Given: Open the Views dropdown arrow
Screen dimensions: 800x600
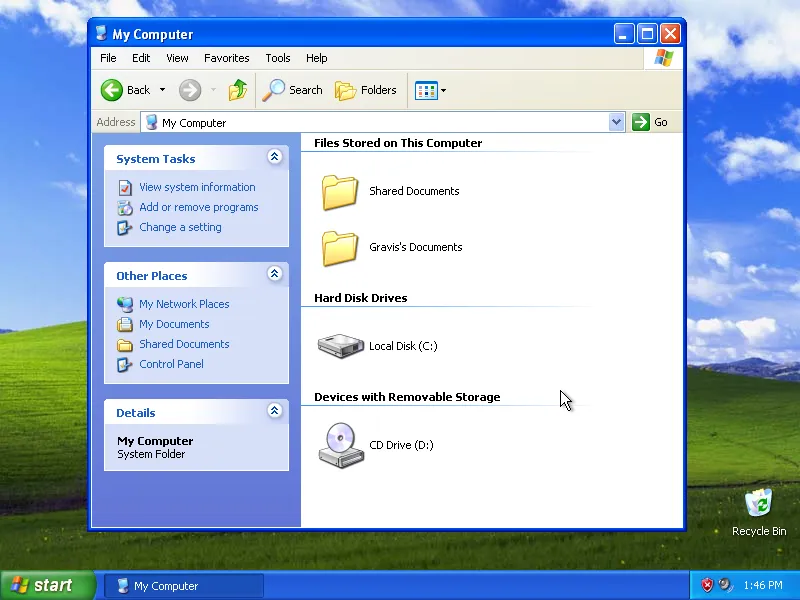Looking at the screenshot, I should [x=442, y=90].
